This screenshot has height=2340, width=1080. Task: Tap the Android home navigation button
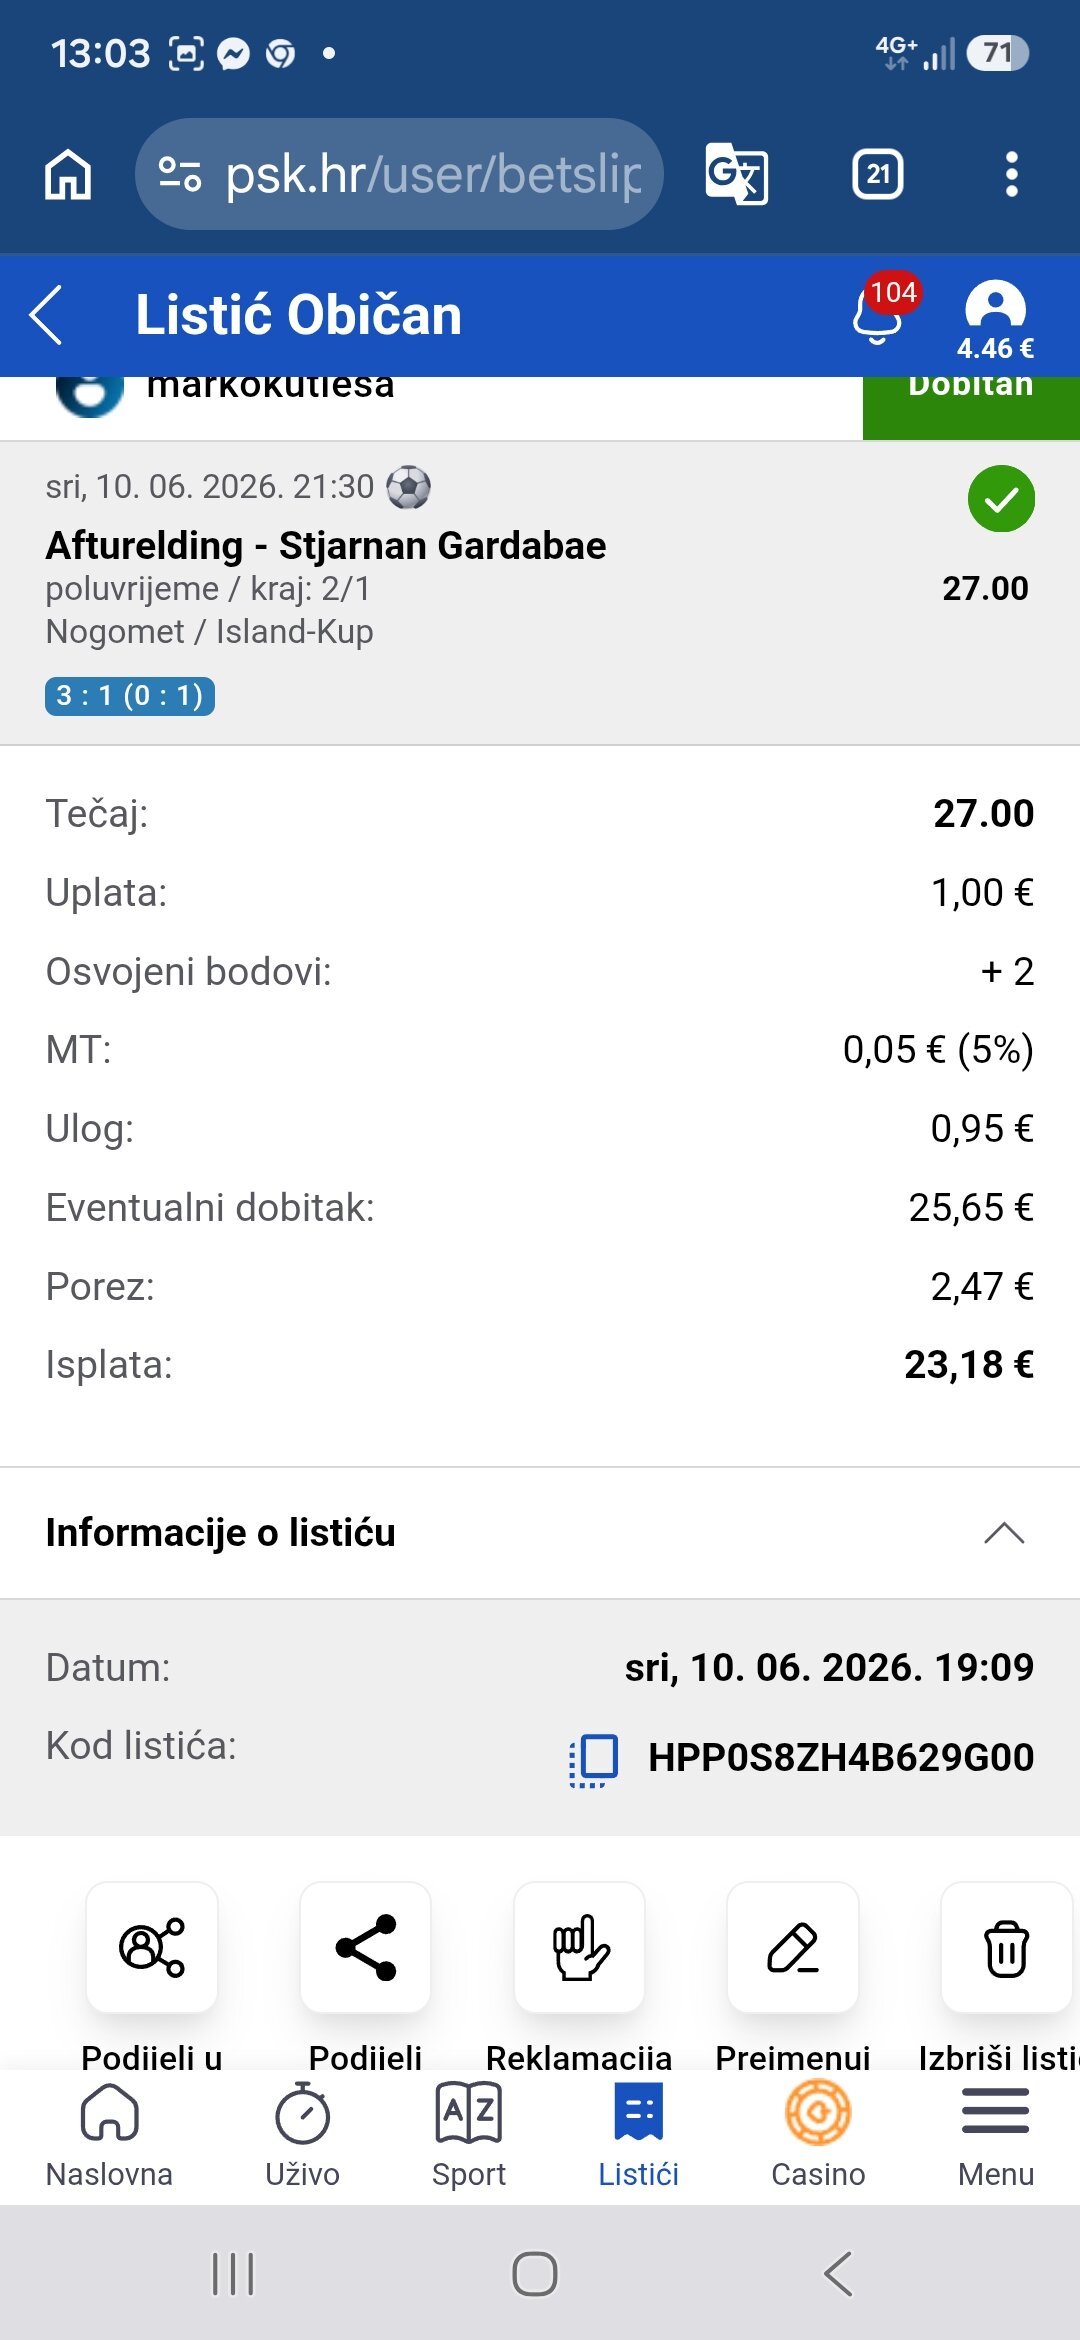[x=535, y=2274]
